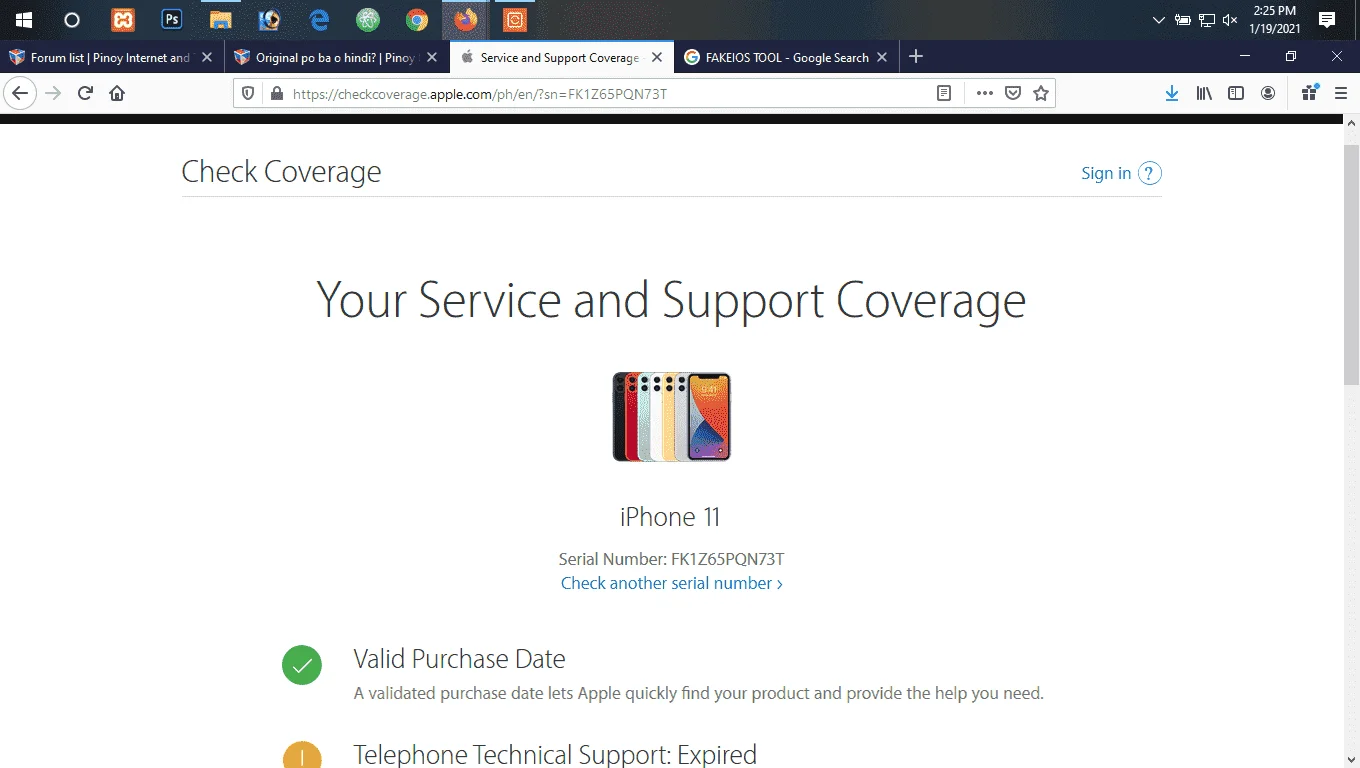Viewport: 1360px width, 768px height.
Task: Reload the current page
Action: (x=85, y=93)
